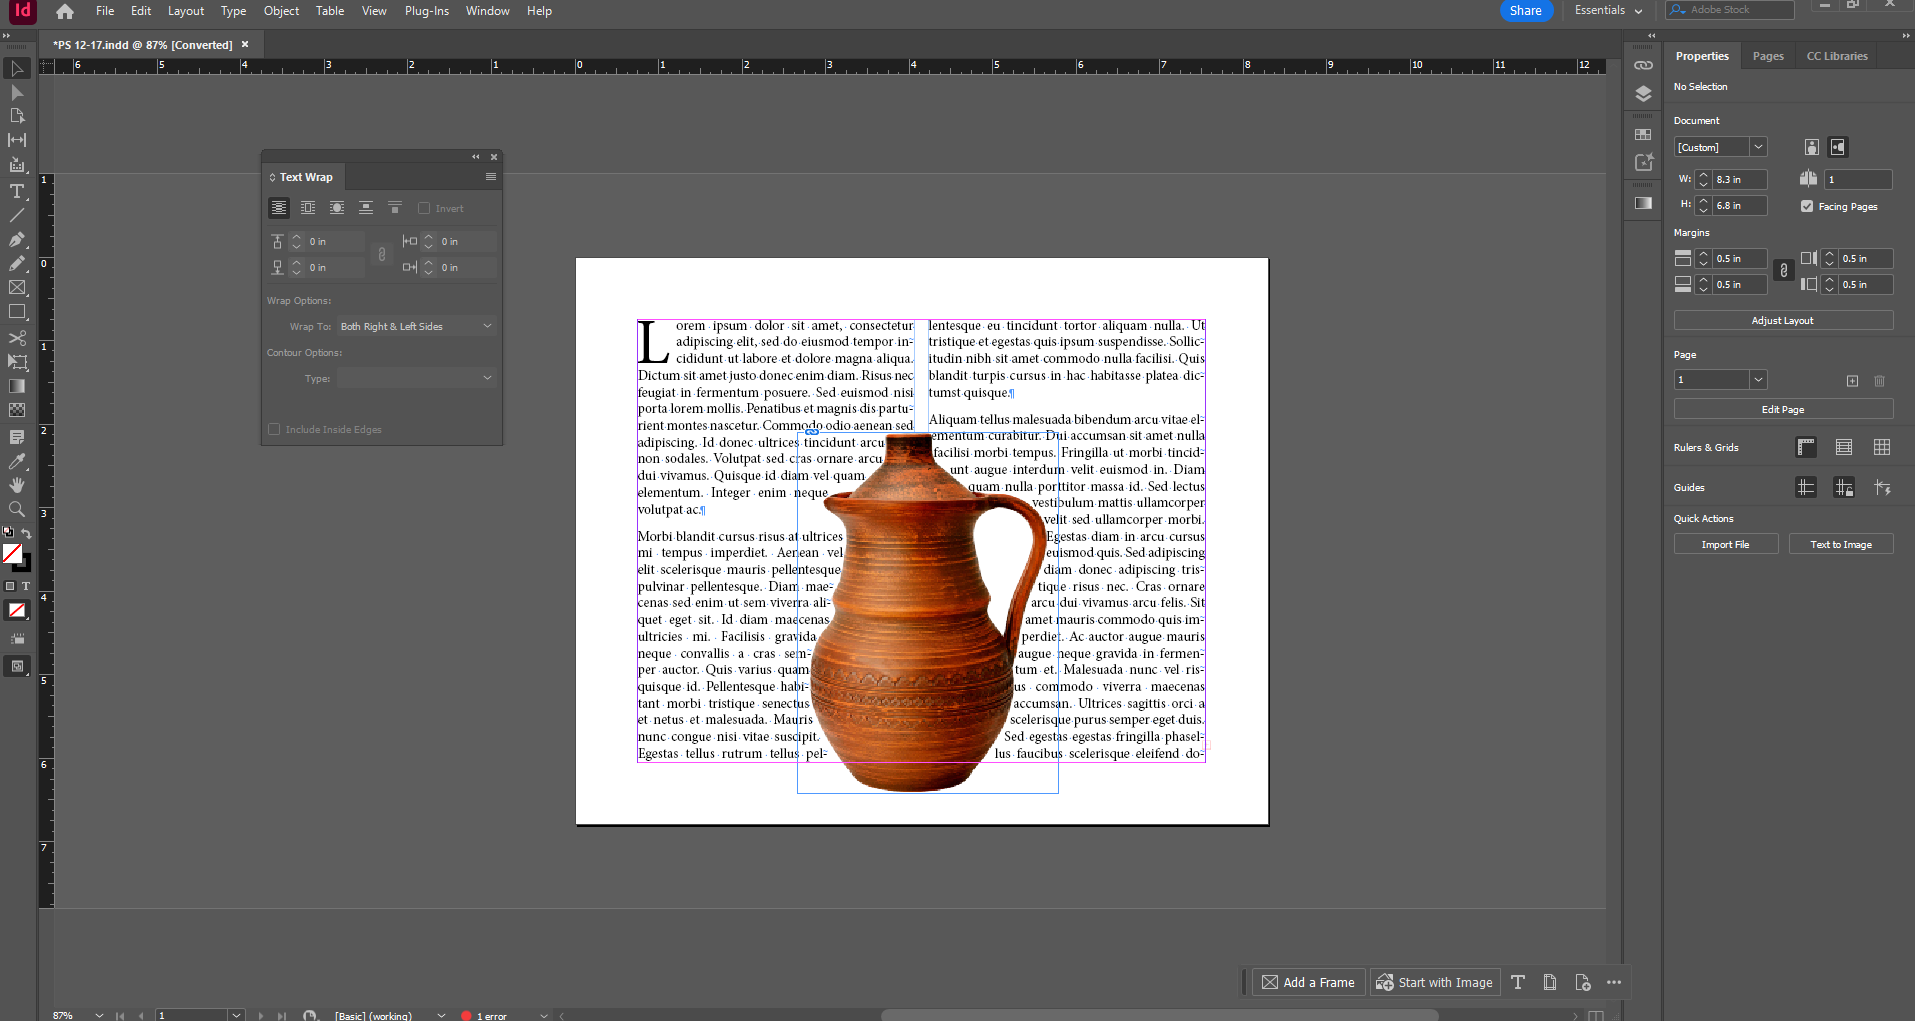Choose Wrap around bounding box icon
This screenshot has height=1021, width=1915.
308,208
